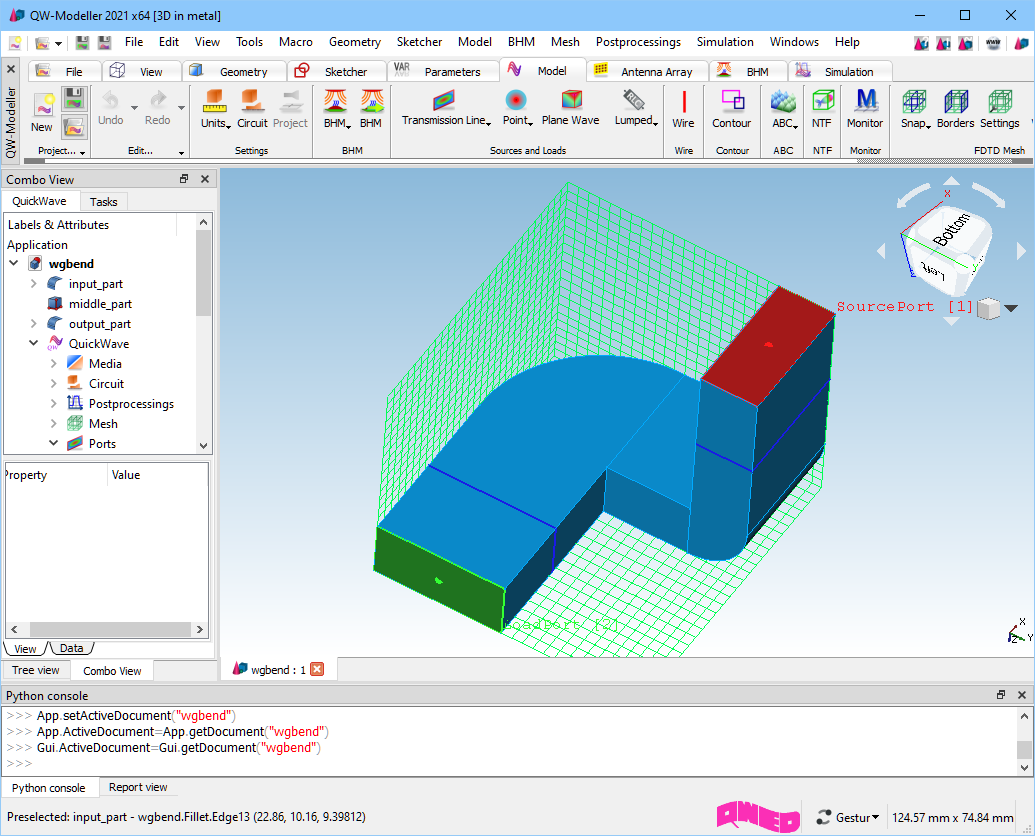Switch to the Tree view tab
The height and width of the screenshot is (836, 1035).
coord(36,670)
